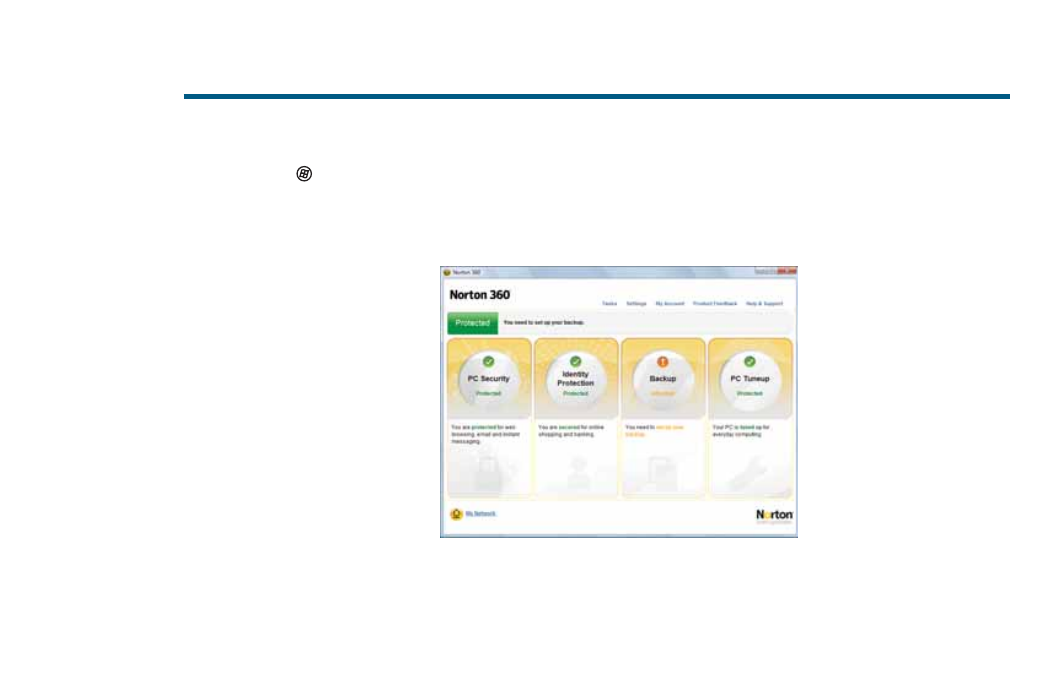
Task: Open the PC Tuneup panel
Action: (750, 418)
